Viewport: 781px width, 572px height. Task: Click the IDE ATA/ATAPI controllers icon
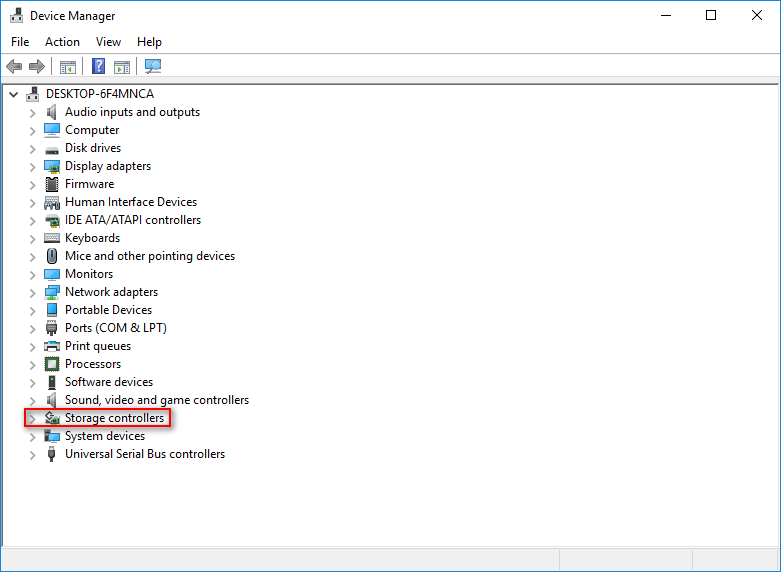click(x=52, y=220)
